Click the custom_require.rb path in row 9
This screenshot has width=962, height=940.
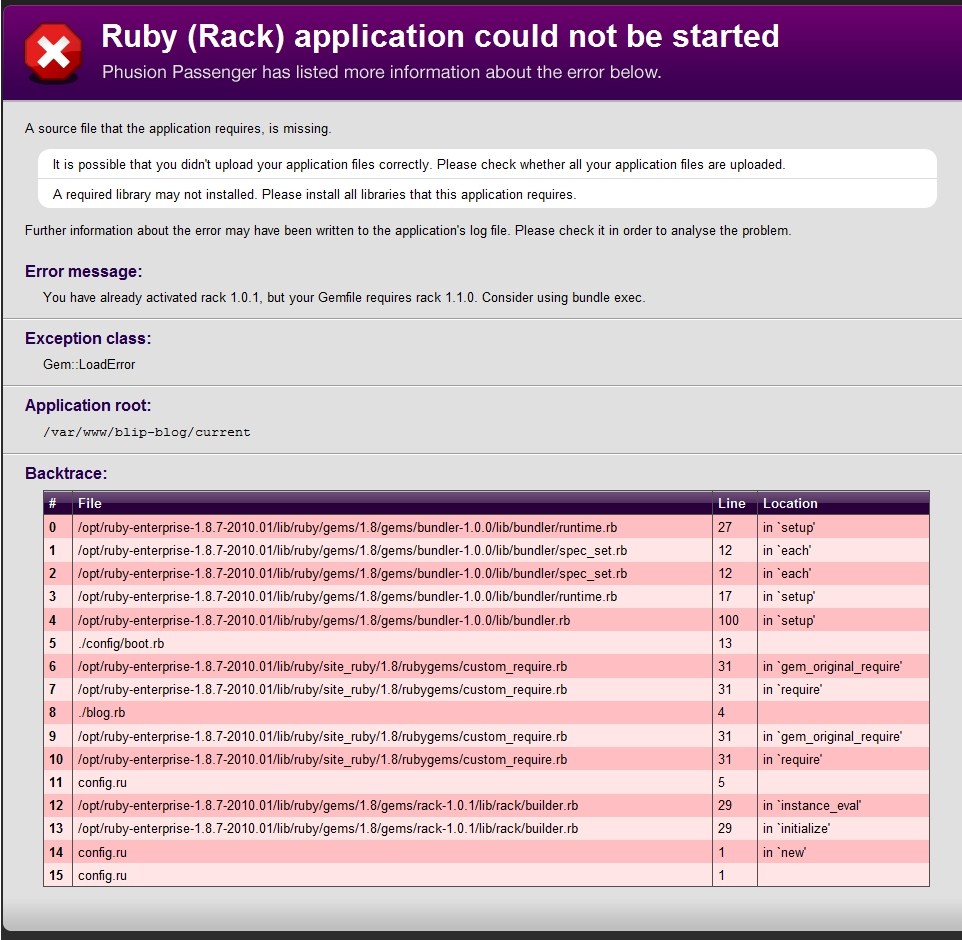coord(322,736)
